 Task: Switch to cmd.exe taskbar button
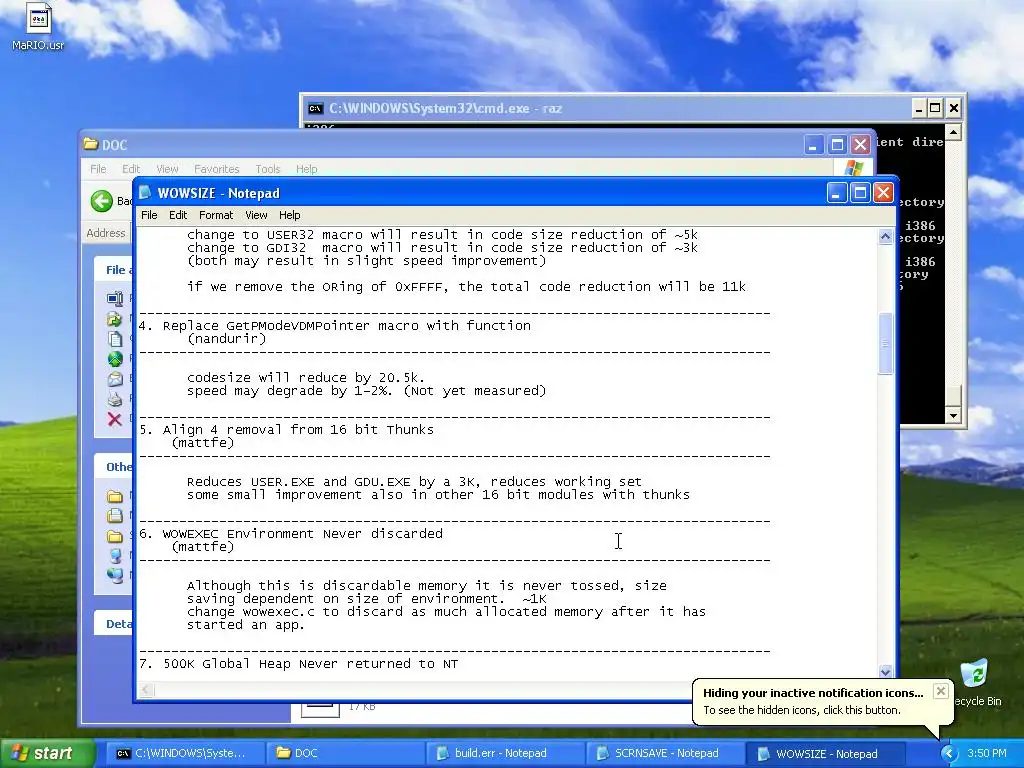tap(185, 753)
